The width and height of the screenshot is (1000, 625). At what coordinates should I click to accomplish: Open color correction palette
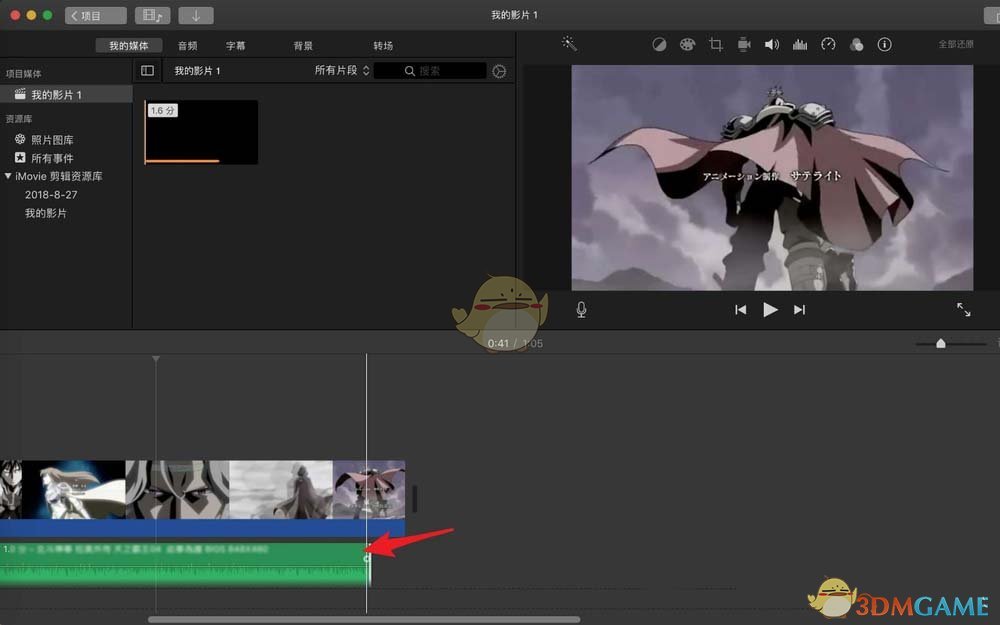[687, 44]
